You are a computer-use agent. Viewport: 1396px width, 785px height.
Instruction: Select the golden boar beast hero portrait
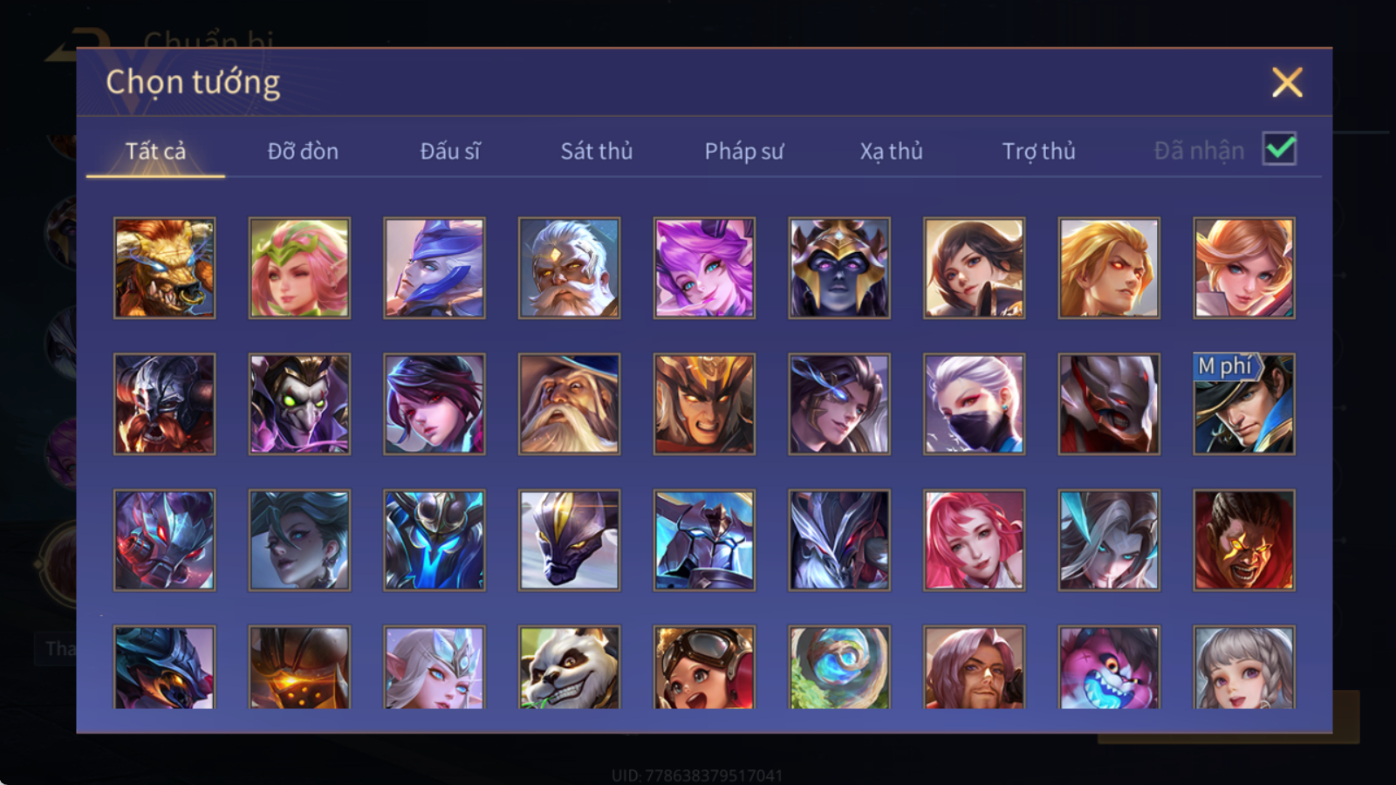click(164, 268)
